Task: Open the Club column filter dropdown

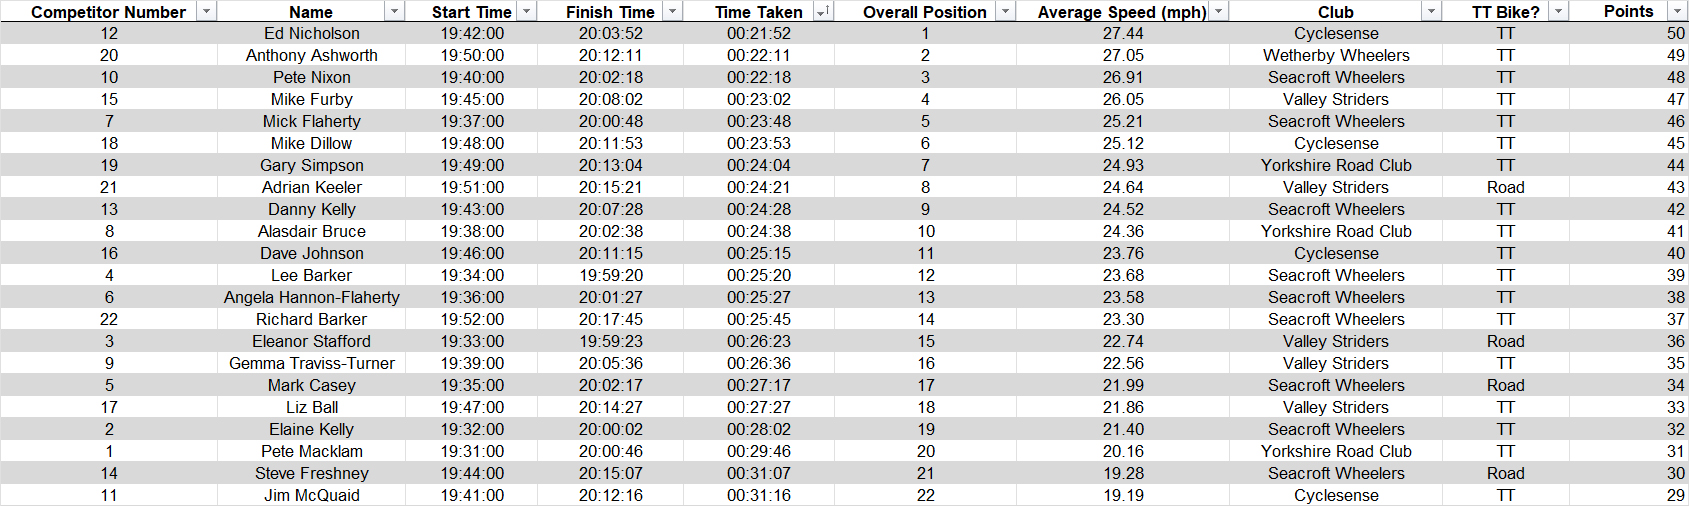Action: (1431, 12)
